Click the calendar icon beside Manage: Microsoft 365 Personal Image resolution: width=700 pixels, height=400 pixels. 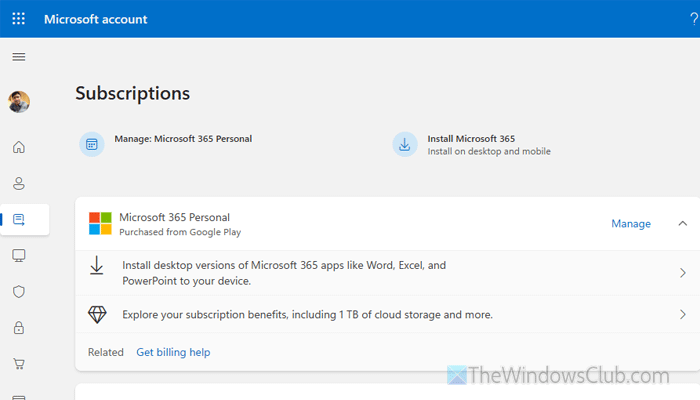click(92, 144)
